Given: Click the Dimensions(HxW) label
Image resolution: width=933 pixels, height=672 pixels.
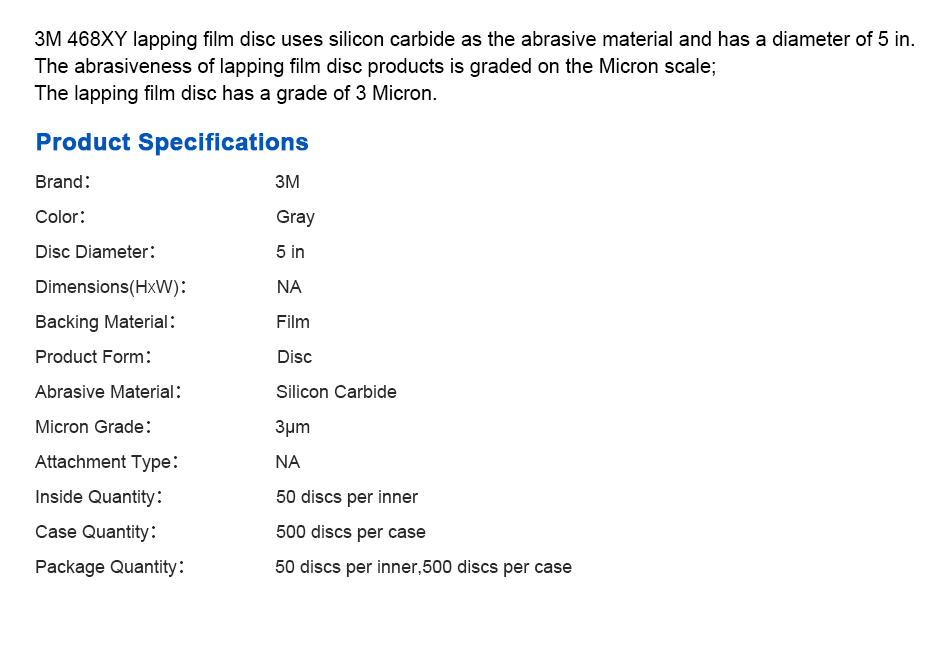Looking at the screenshot, I should [111, 287].
